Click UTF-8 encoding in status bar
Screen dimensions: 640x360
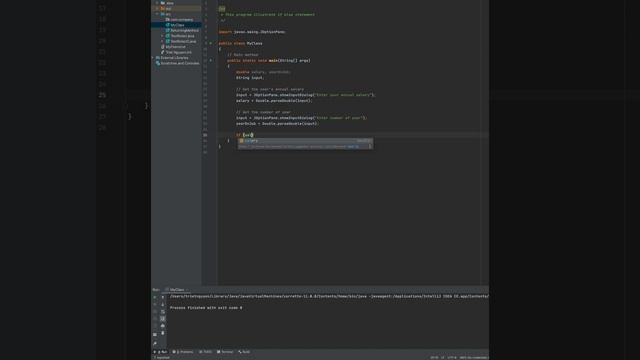coord(452,358)
